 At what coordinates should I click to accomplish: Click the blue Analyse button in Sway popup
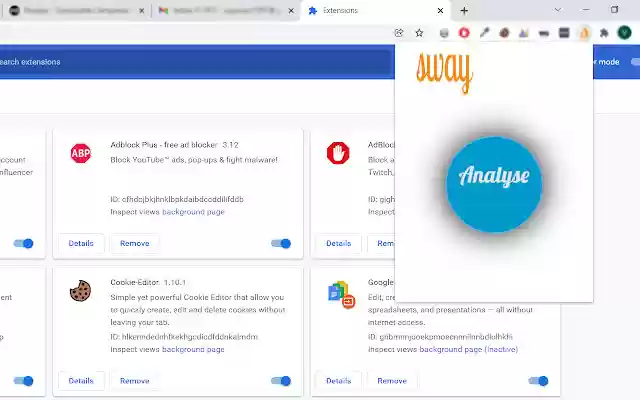(x=494, y=184)
